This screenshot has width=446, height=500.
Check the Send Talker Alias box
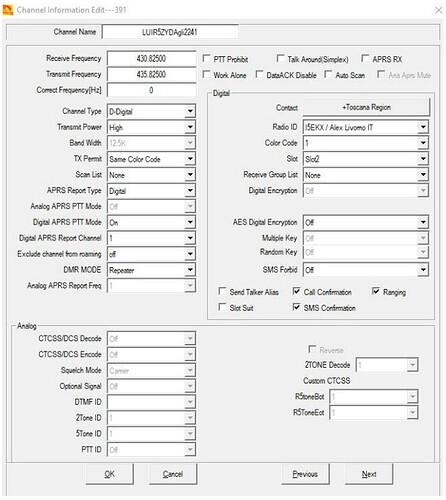coord(222,291)
